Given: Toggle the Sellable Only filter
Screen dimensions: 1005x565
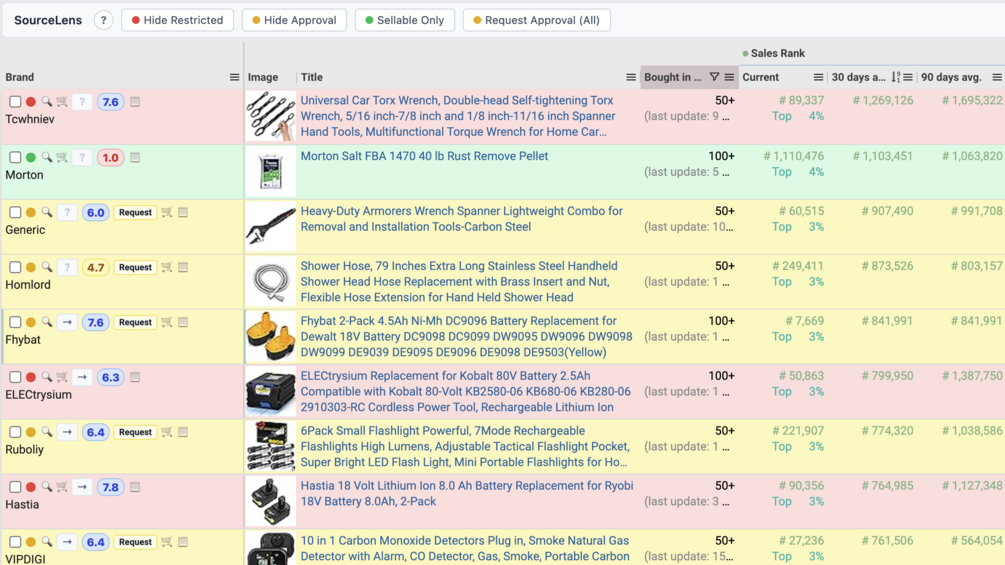Looking at the screenshot, I should [x=404, y=20].
